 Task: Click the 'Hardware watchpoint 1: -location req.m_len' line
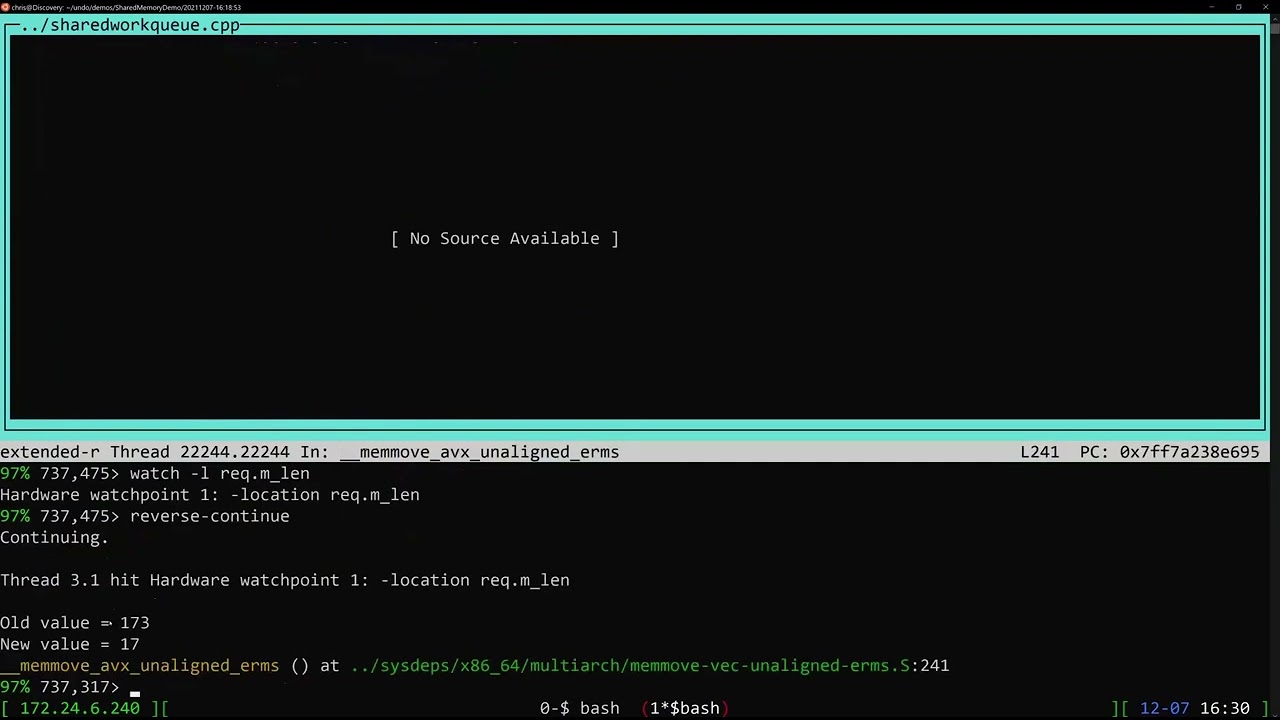click(210, 495)
